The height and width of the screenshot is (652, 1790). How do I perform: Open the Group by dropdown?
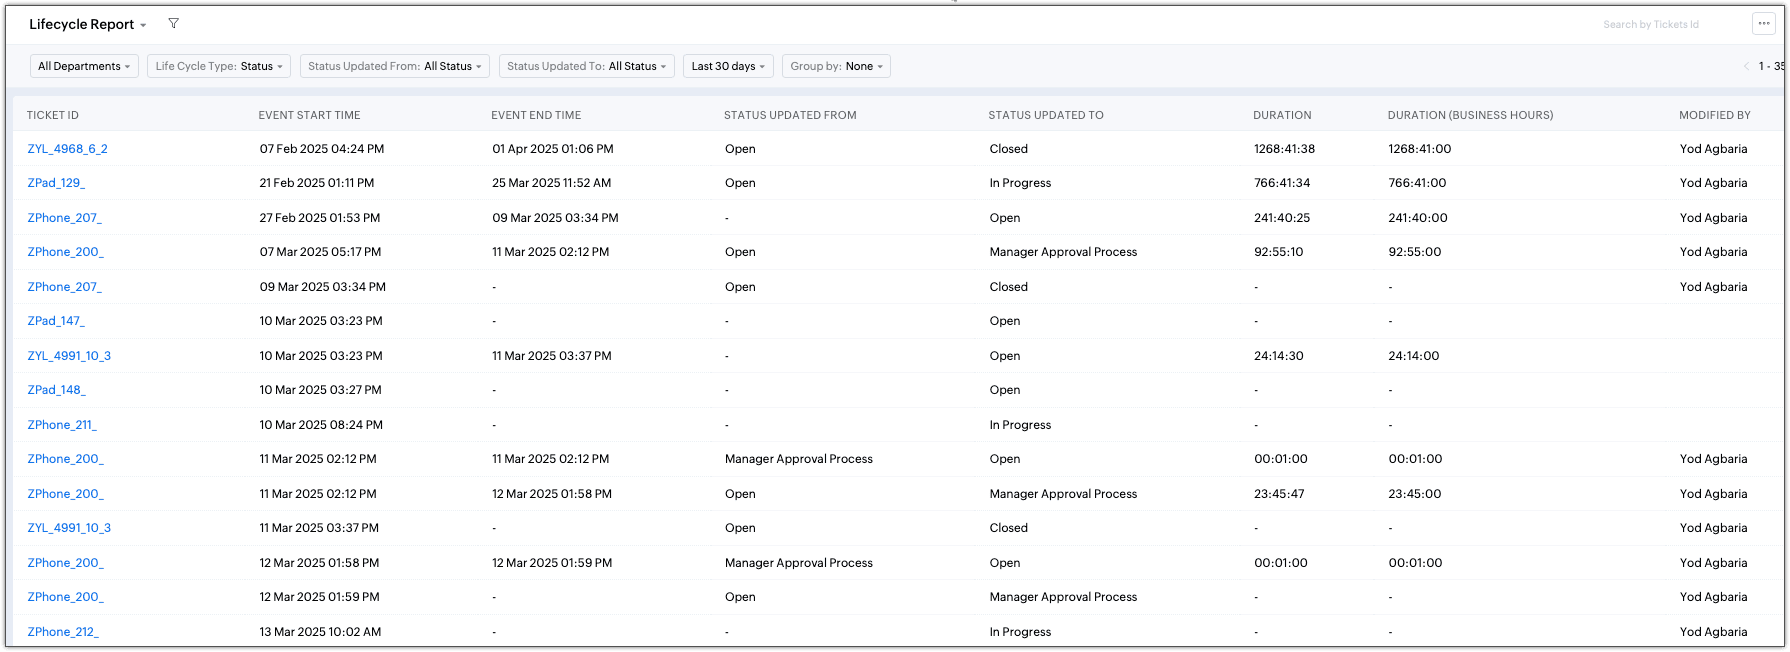pyautogui.click(x=836, y=66)
